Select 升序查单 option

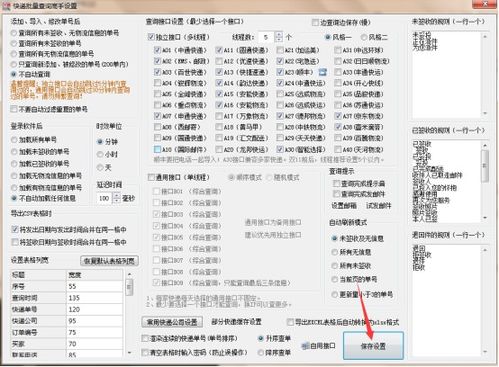[x=261, y=338]
